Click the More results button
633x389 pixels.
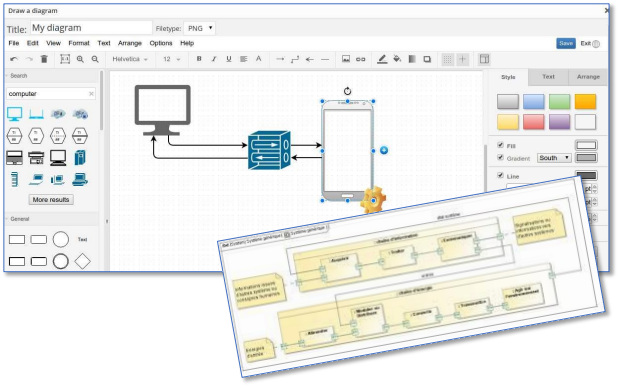pyautogui.click(x=51, y=199)
